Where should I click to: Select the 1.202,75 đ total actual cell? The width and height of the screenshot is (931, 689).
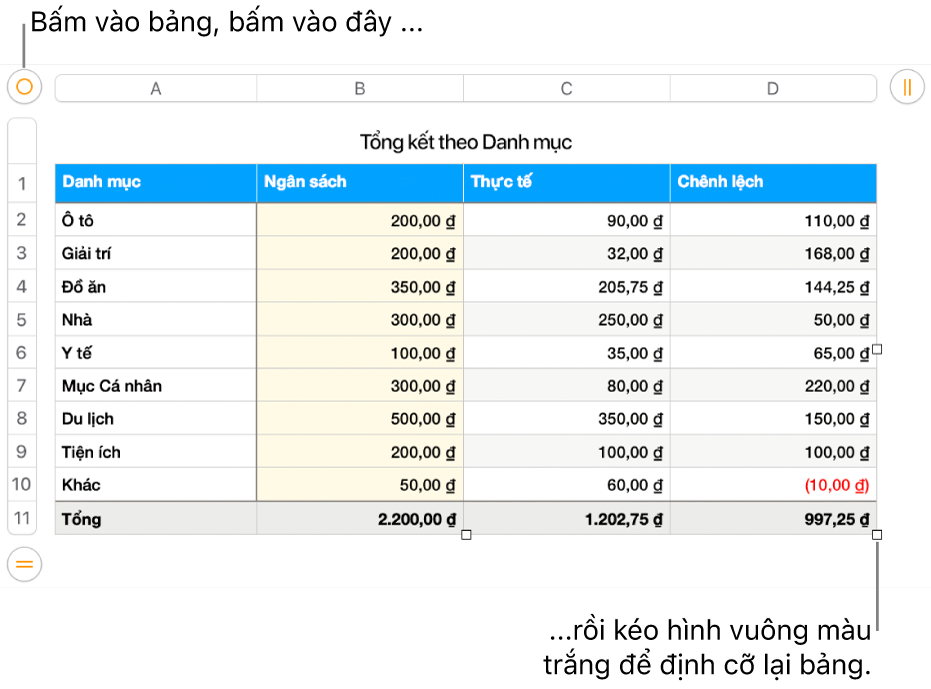(566, 519)
